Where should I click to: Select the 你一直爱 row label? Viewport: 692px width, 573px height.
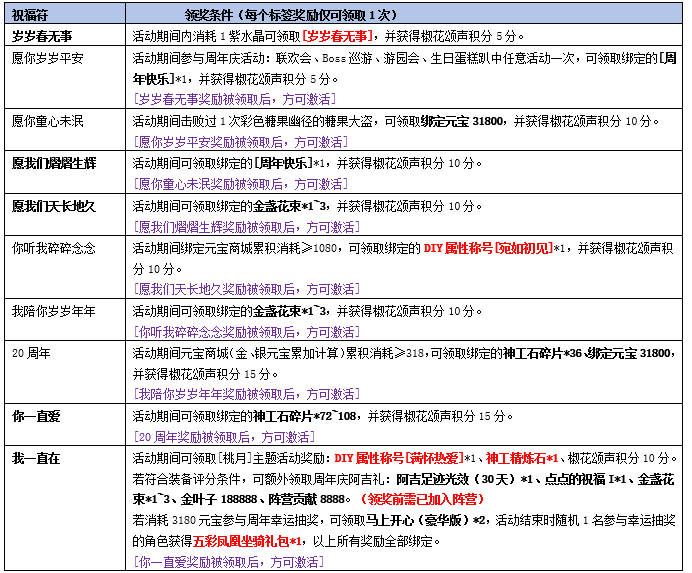[36, 415]
